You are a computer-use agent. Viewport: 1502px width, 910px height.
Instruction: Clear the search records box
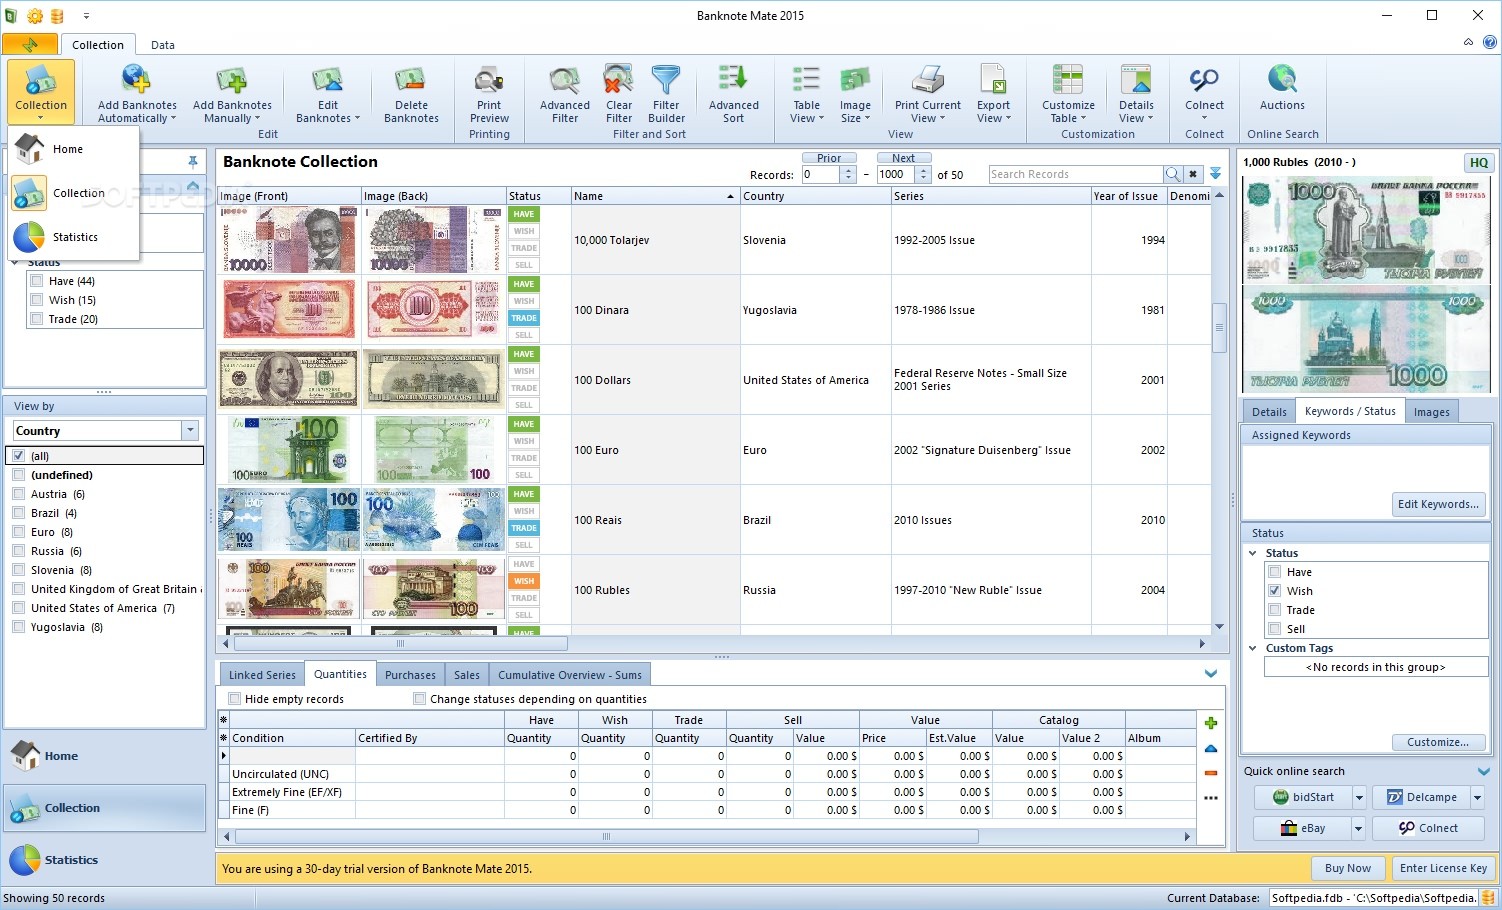pyautogui.click(x=1193, y=174)
